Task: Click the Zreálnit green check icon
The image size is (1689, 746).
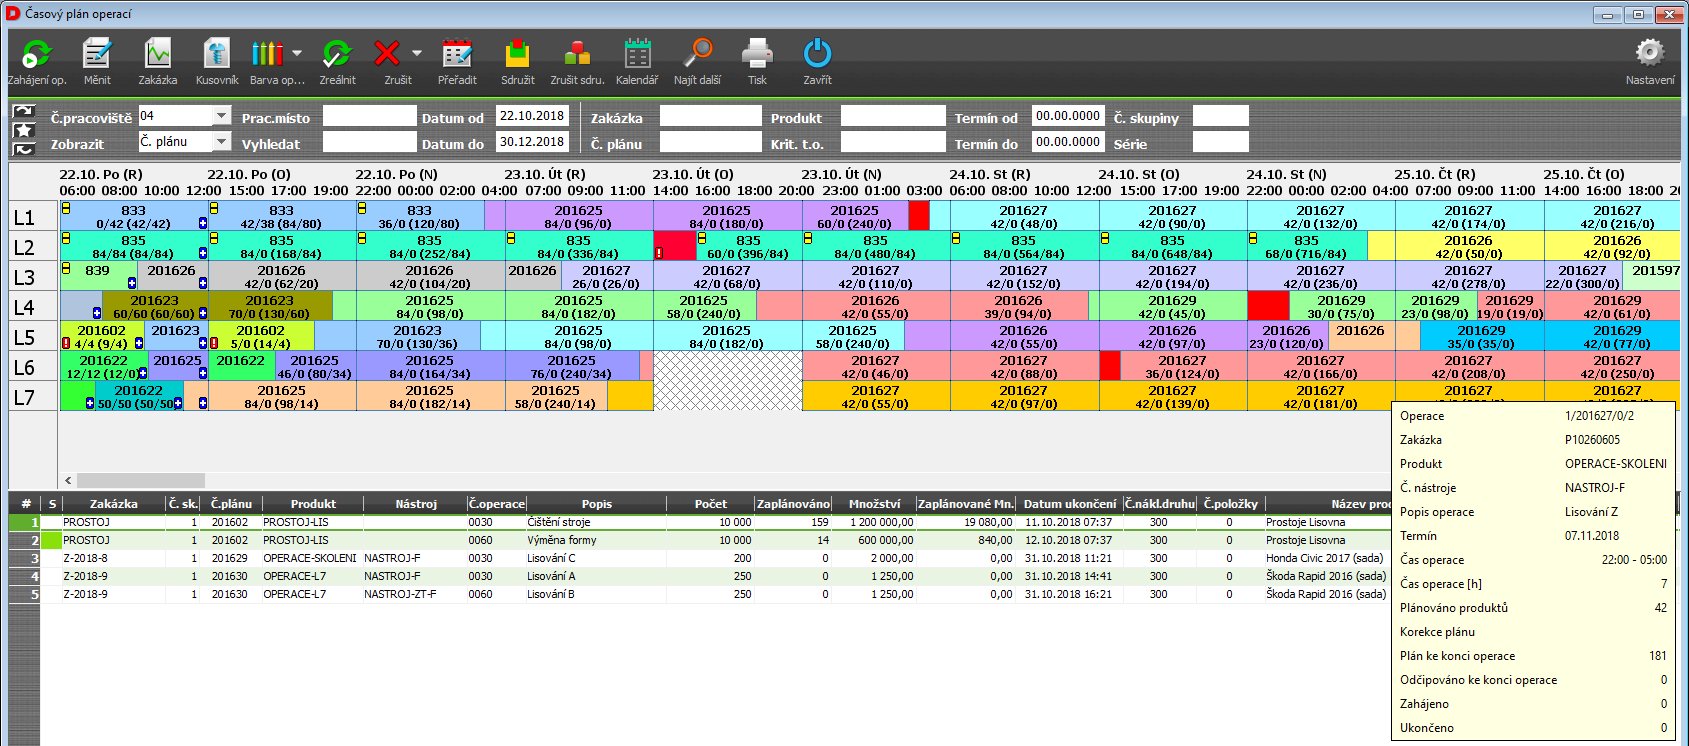Action: pos(337,54)
